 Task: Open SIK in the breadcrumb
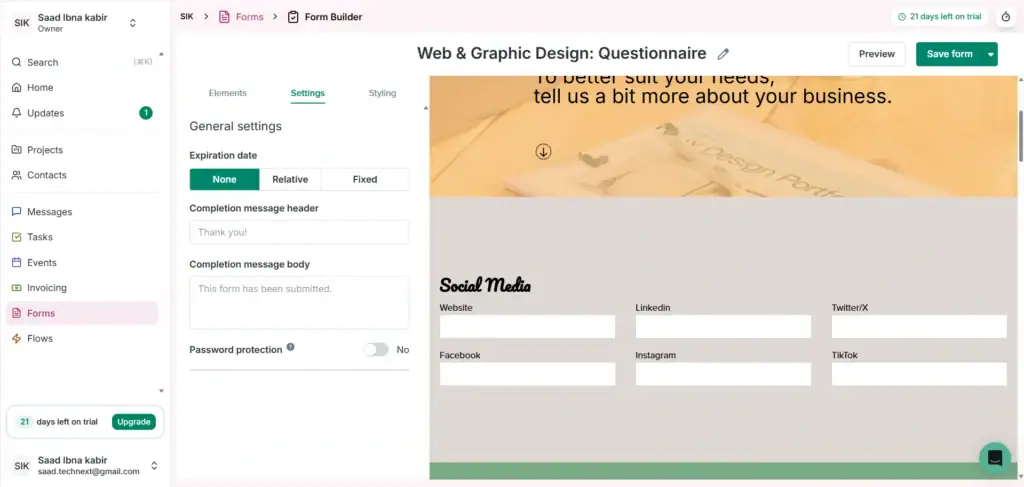coord(187,17)
